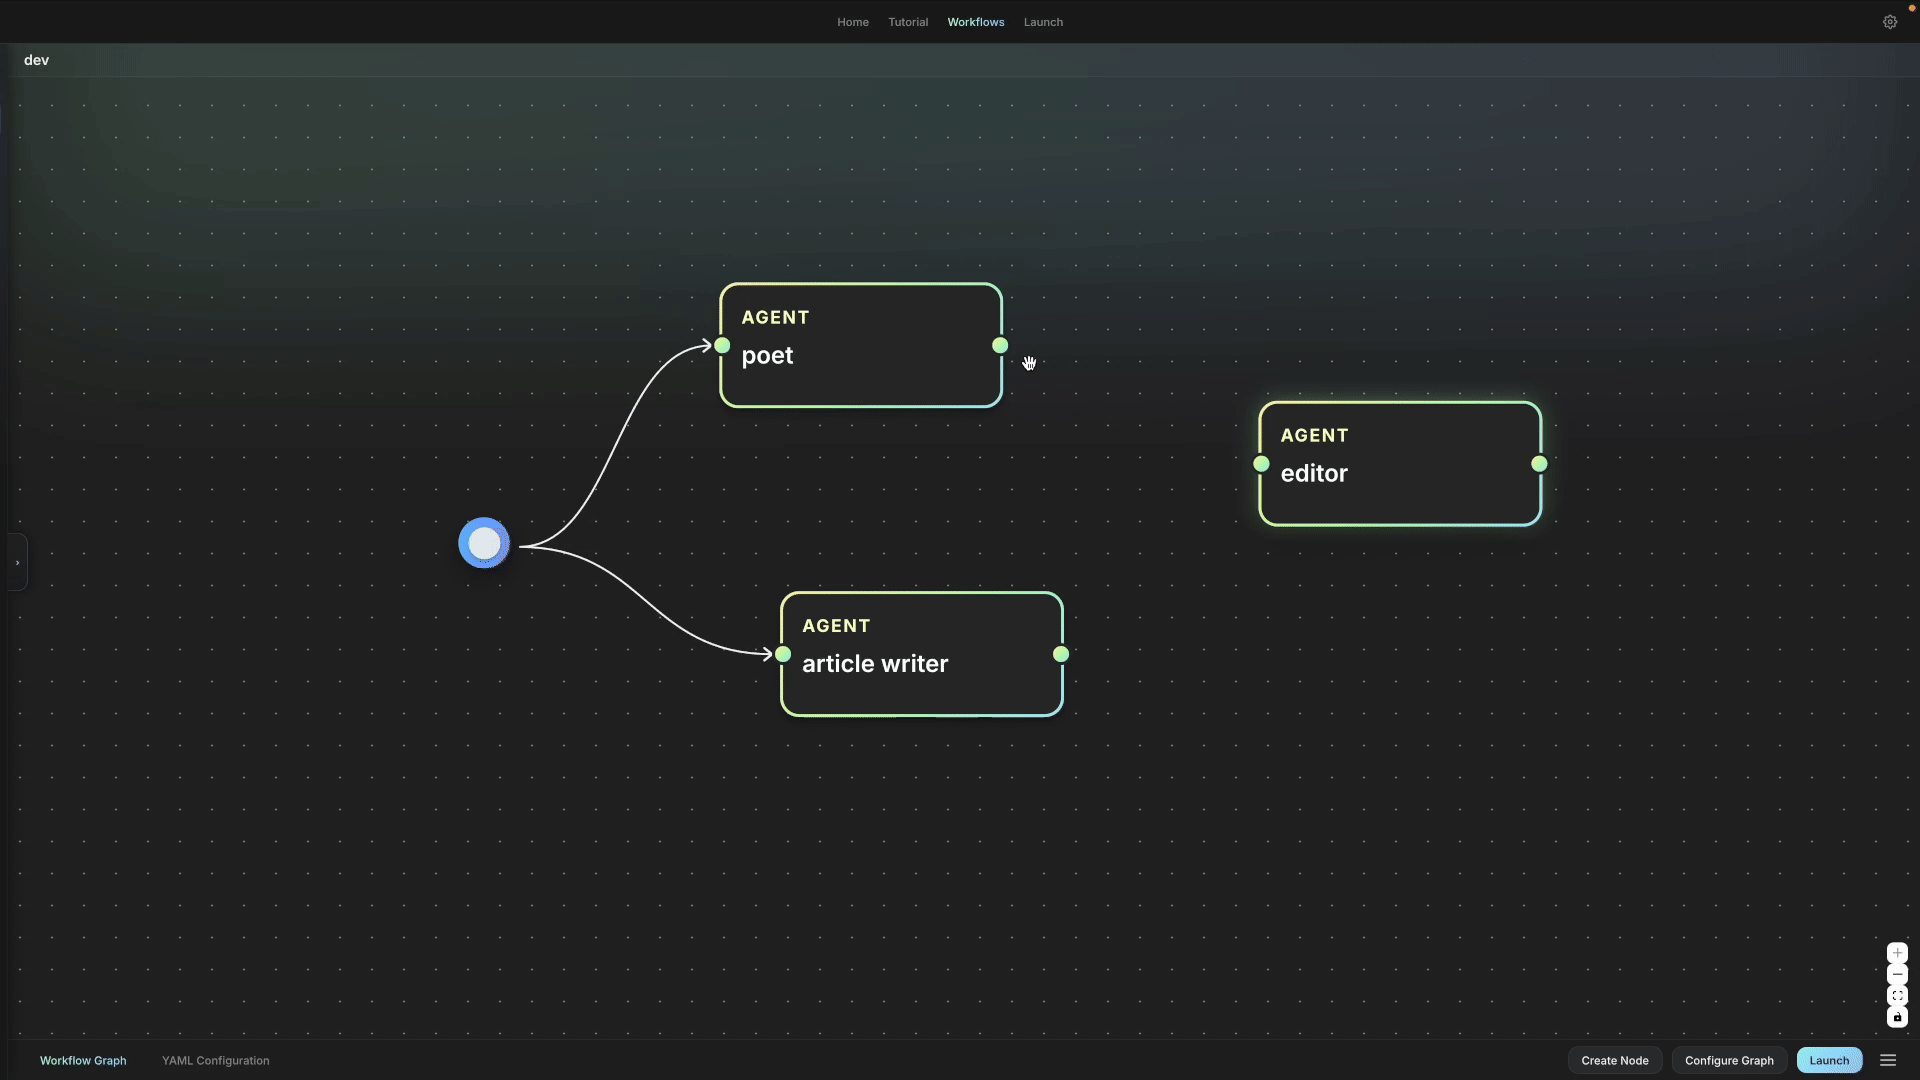Toggle the canvas lock icon
Image resolution: width=1920 pixels, height=1080 pixels.
[x=1897, y=1017]
